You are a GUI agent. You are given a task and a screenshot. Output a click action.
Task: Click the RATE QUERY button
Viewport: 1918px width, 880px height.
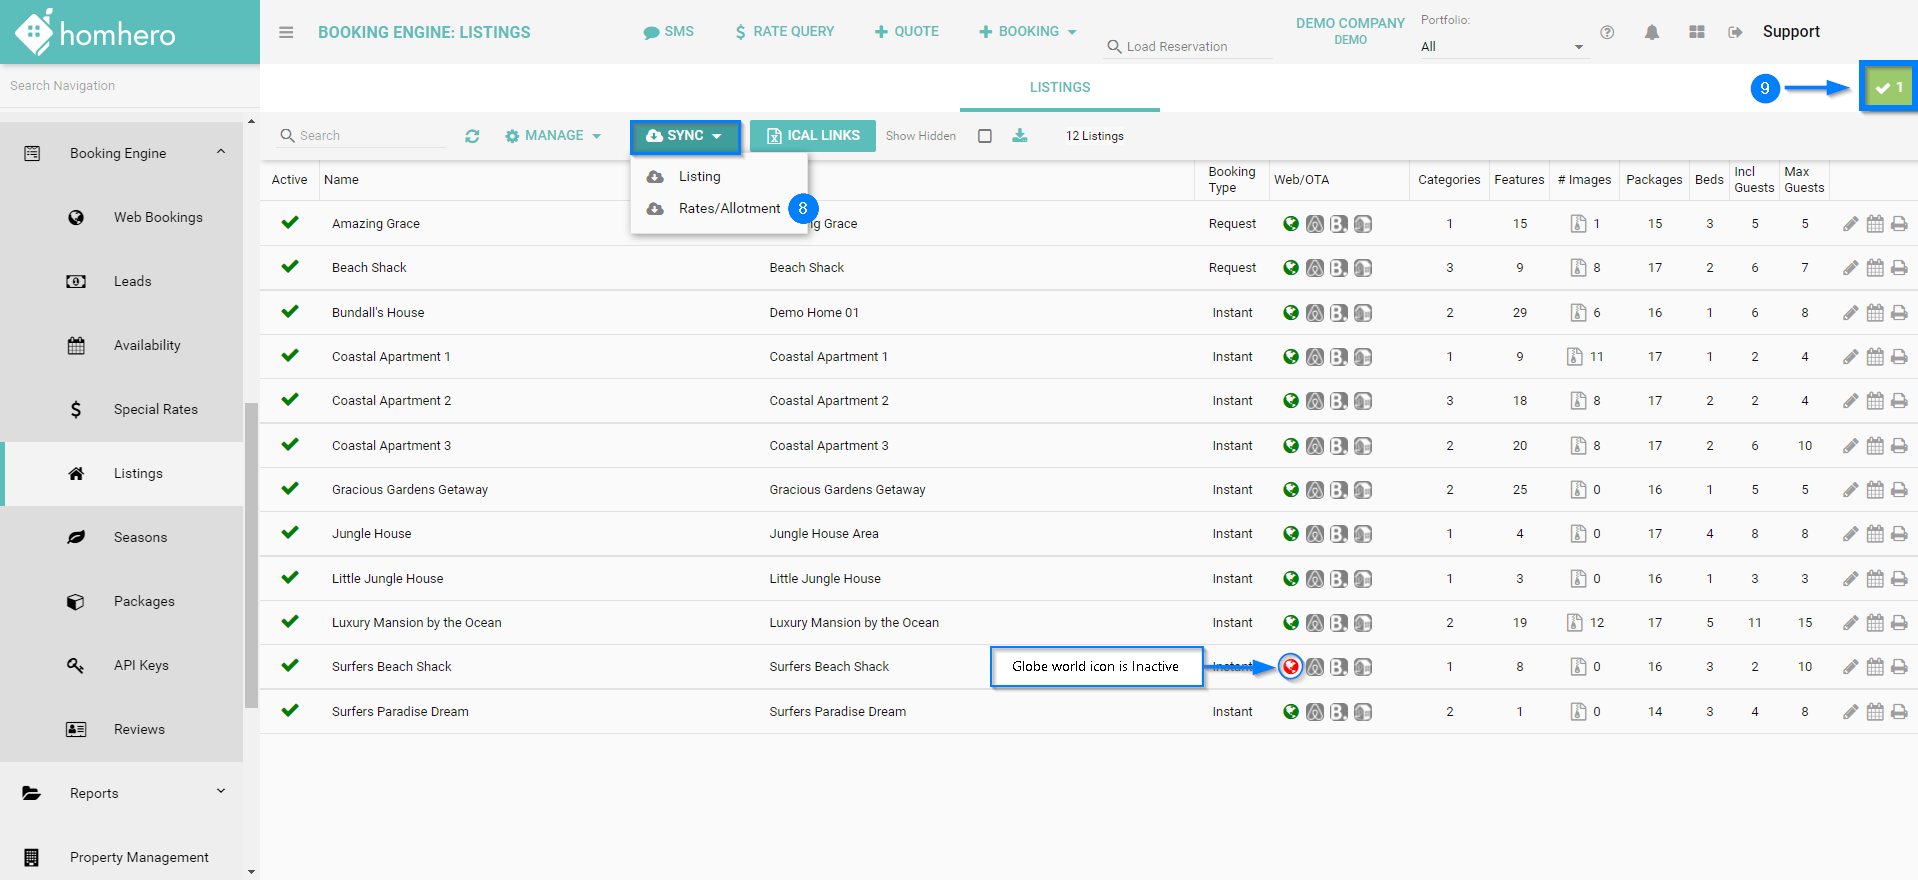tap(784, 32)
